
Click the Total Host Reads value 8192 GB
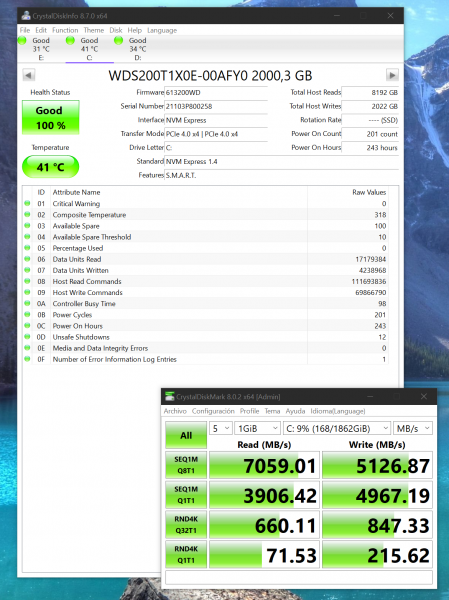point(370,93)
